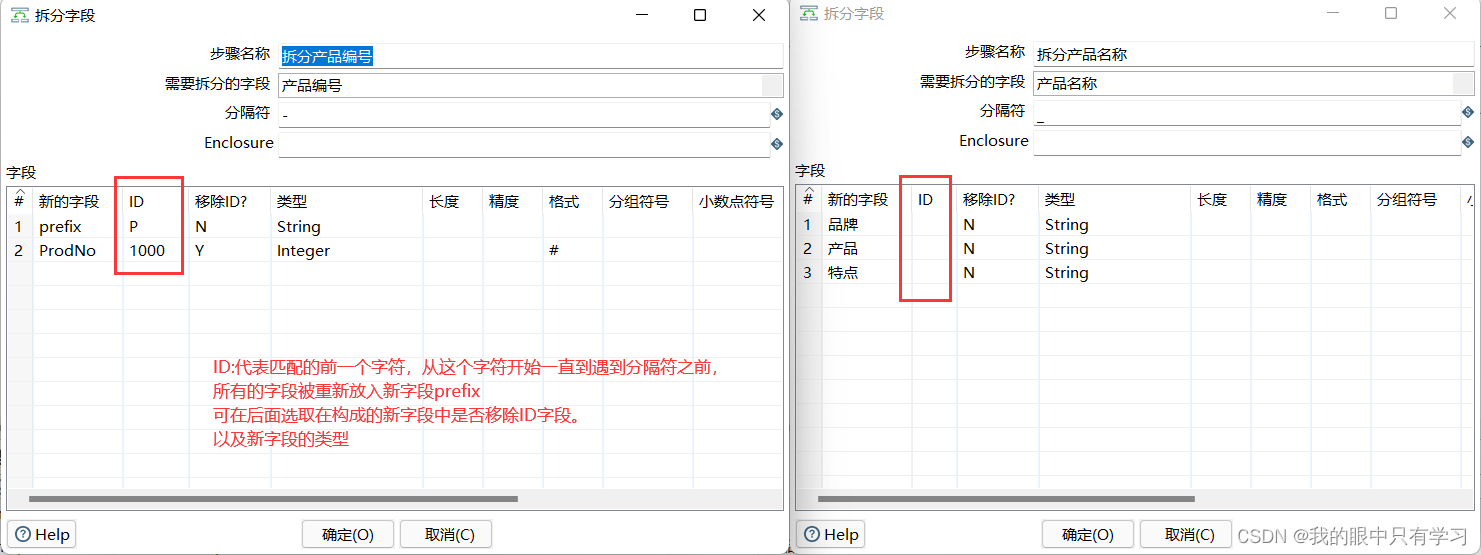
Task: Sort by # column in 拆分产品编号 table
Action: point(19,201)
